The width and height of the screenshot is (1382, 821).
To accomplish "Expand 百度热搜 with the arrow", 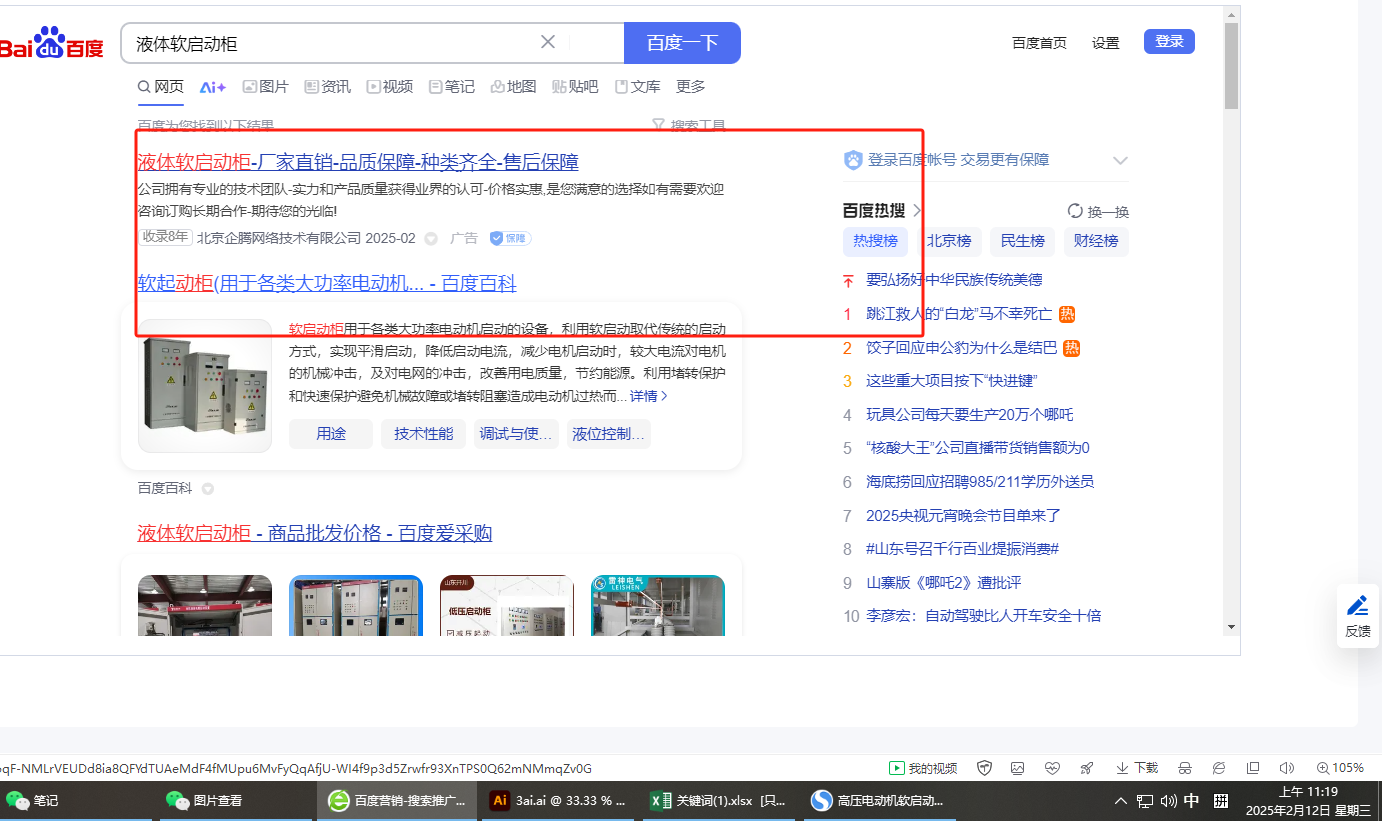I will coord(917,211).
